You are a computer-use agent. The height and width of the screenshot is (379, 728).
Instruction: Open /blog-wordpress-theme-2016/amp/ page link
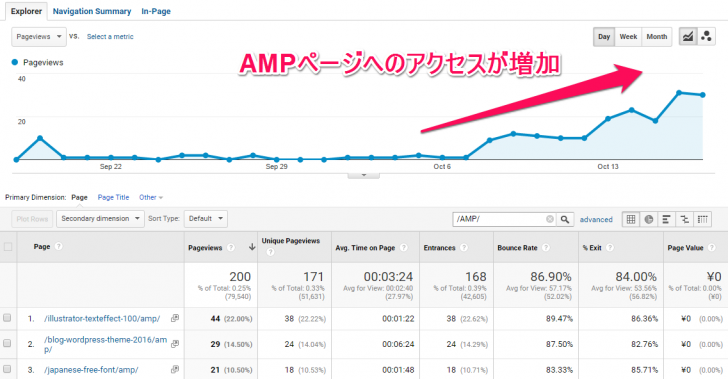(105, 344)
